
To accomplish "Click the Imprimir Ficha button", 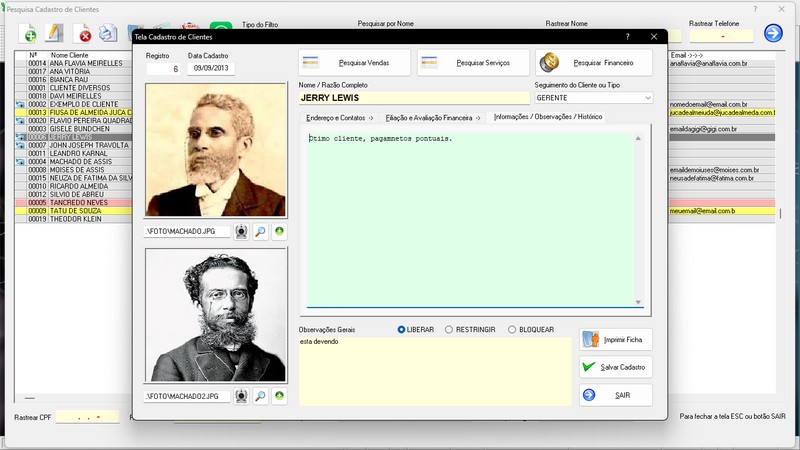I will tap(616, 340).
